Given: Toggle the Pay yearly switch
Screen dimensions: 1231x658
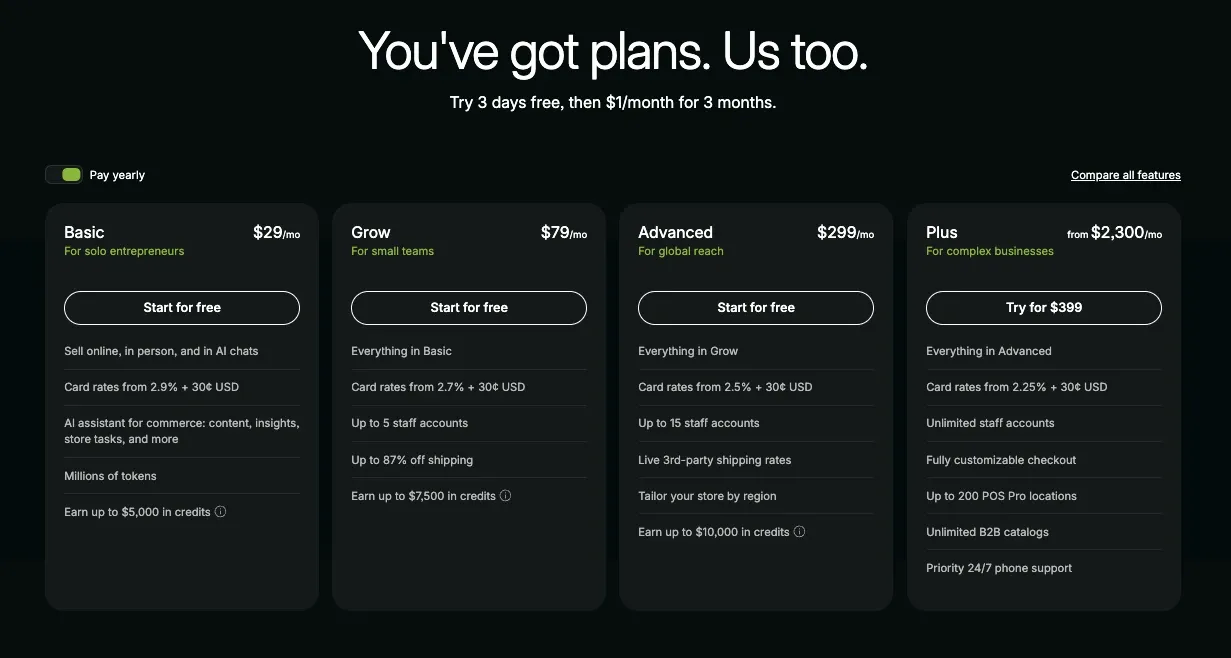Looking at the screenshot, I should (x=63, y=175).
